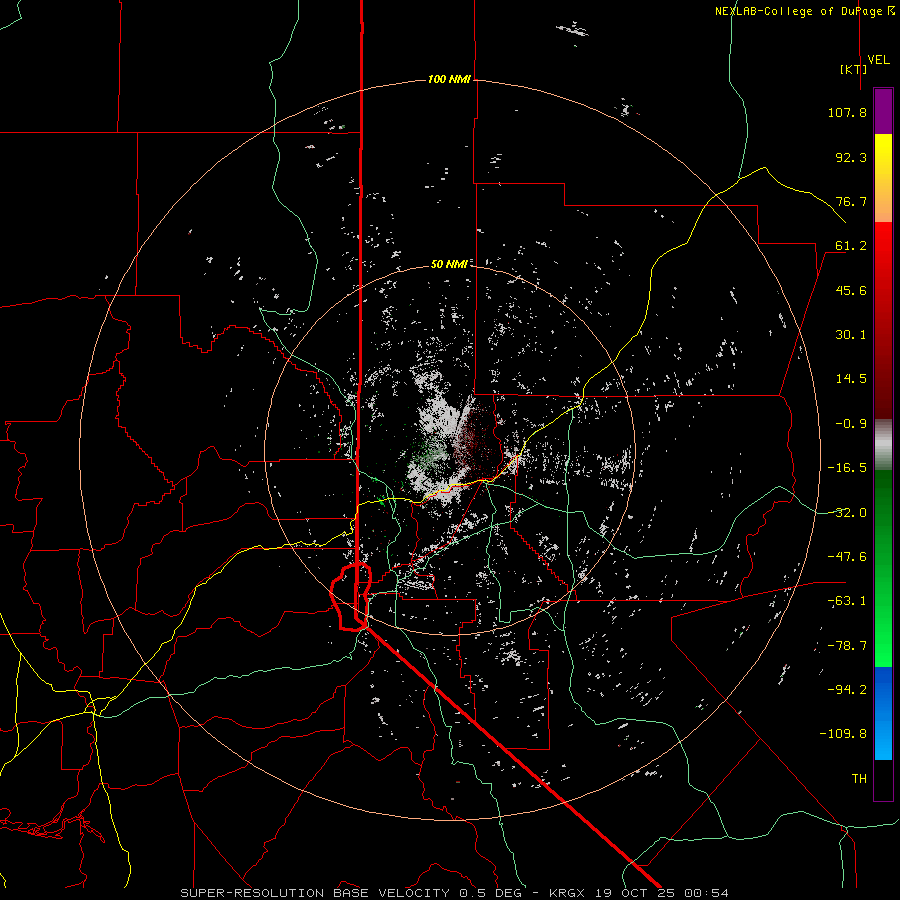Click the -0.9 legend value
900x900 pixels.
point(851,424)
